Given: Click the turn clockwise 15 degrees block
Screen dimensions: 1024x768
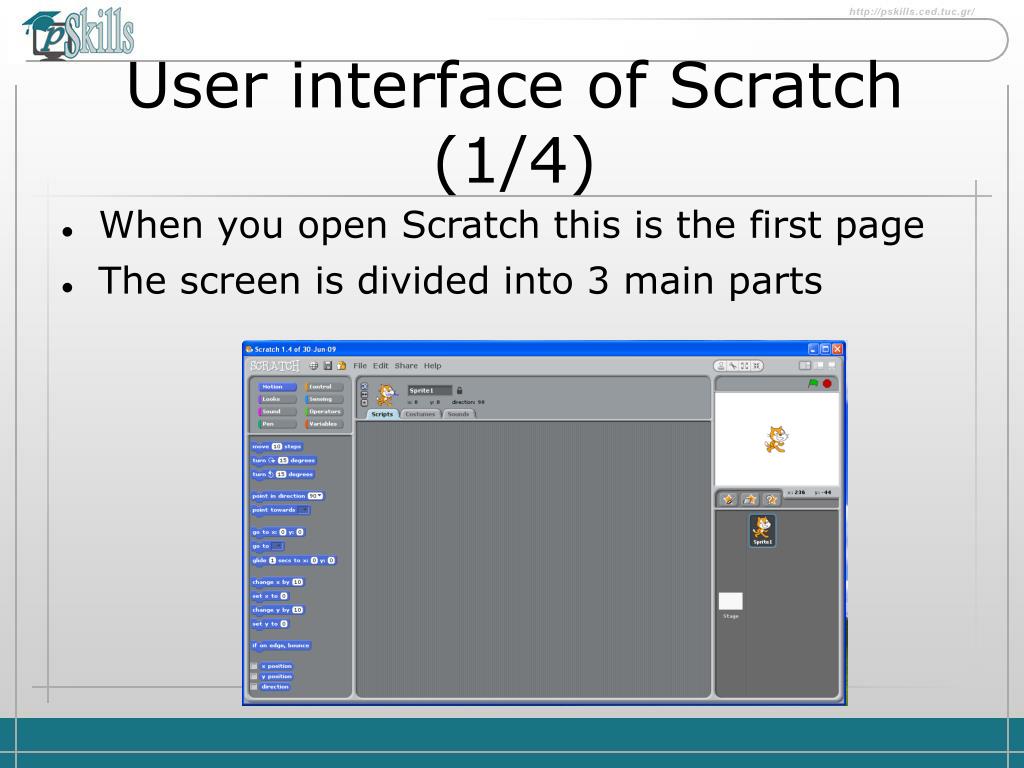Looking at the screenshot, I should [x=284, y=460].
